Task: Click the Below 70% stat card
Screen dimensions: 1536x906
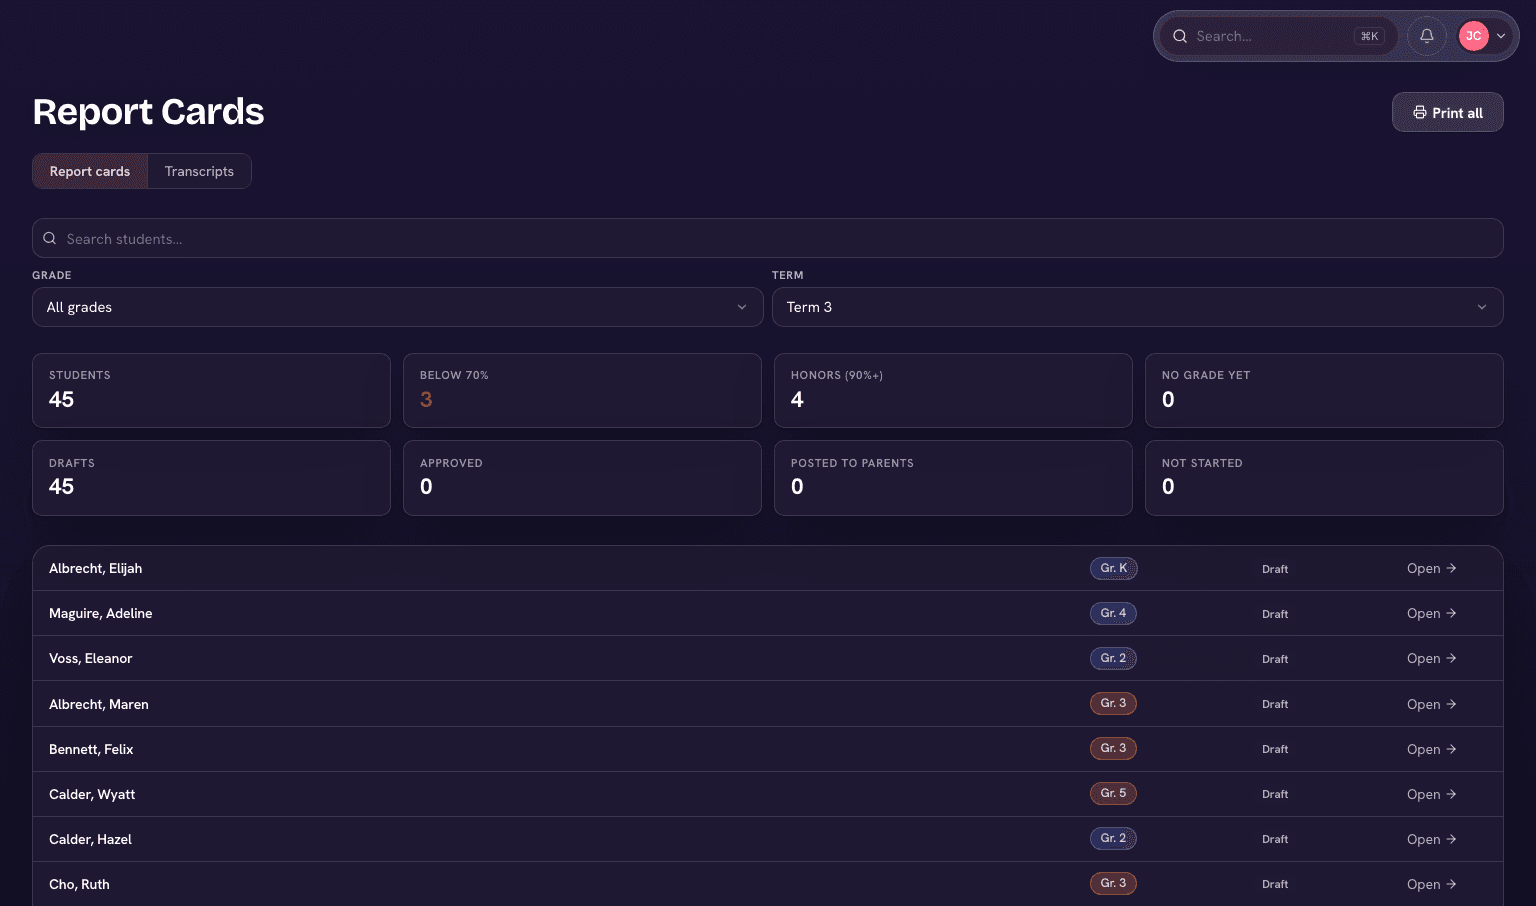Action: click(x=582, y=390)
